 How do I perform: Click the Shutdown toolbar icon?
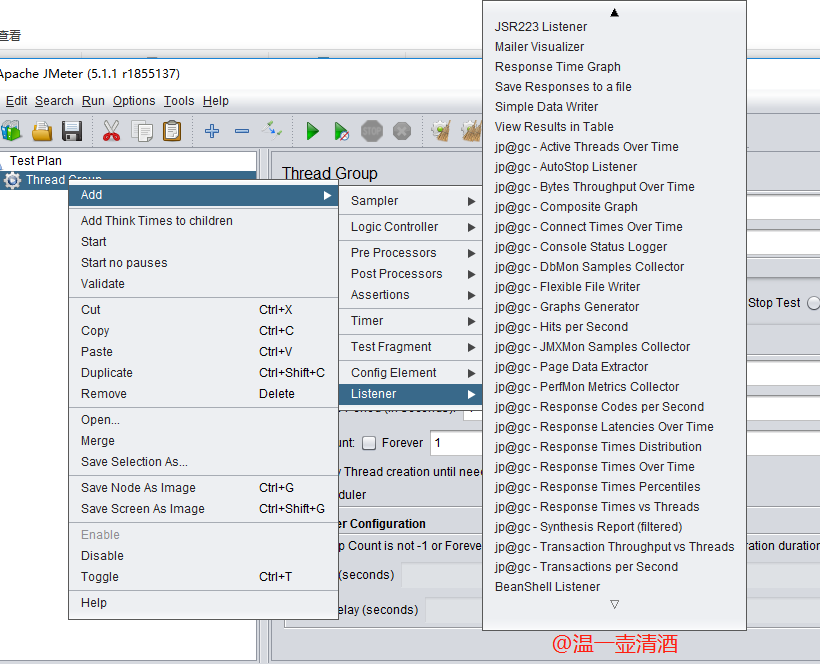tap(402, 131)
